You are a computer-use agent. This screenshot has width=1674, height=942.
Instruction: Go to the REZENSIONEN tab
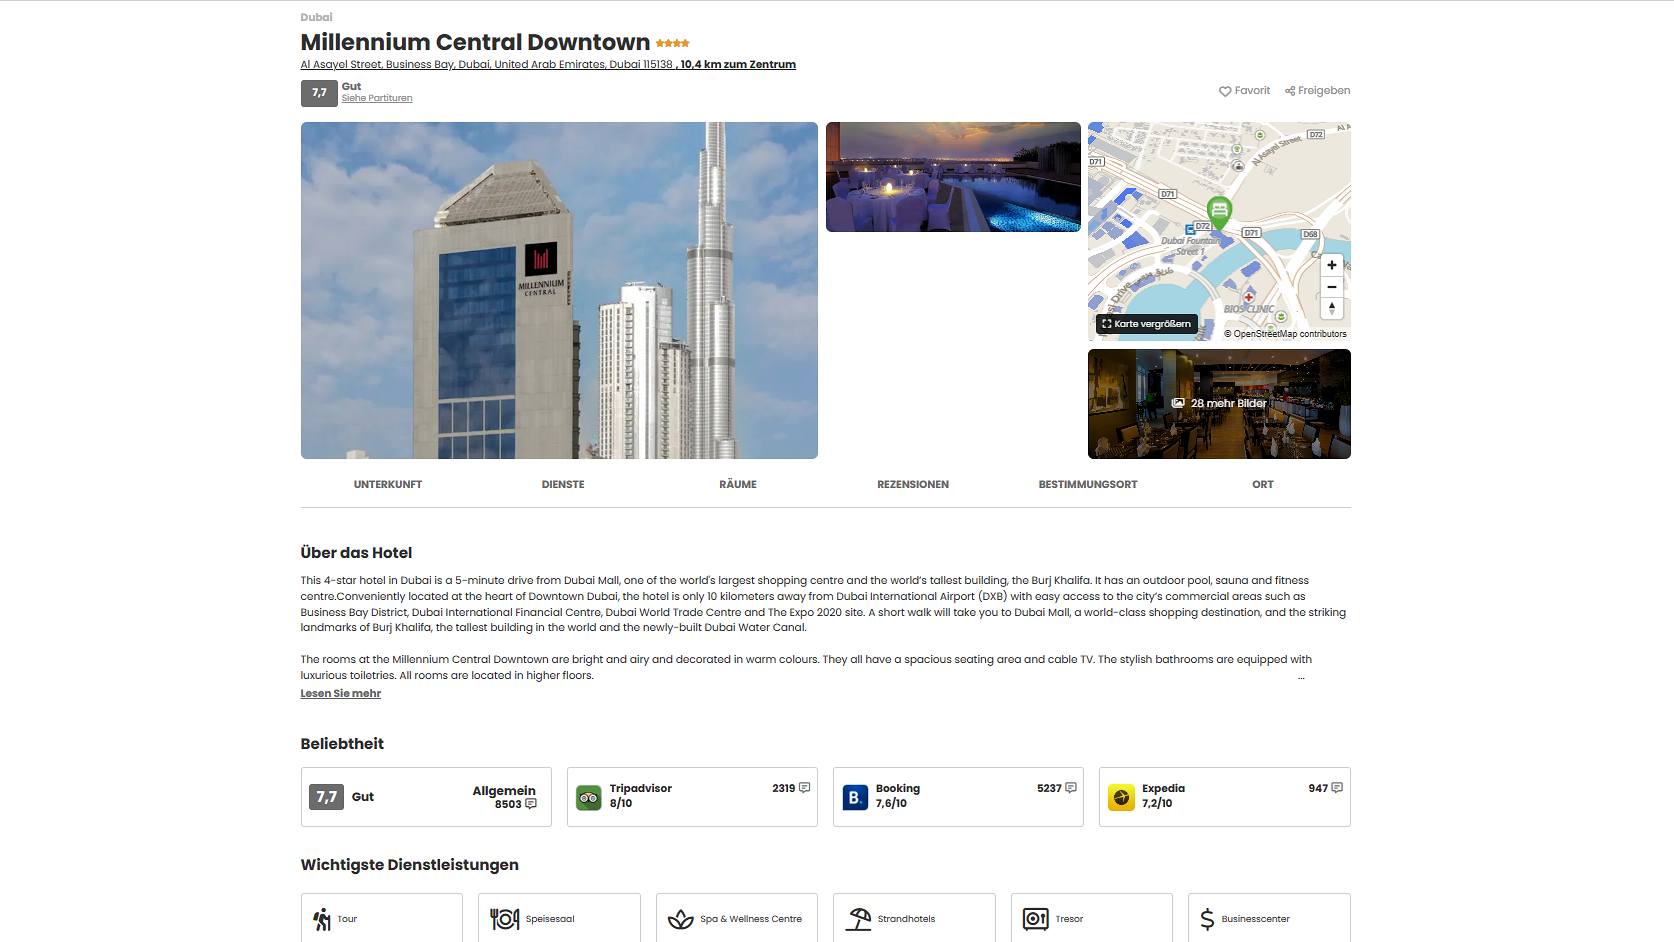[913, 484]
